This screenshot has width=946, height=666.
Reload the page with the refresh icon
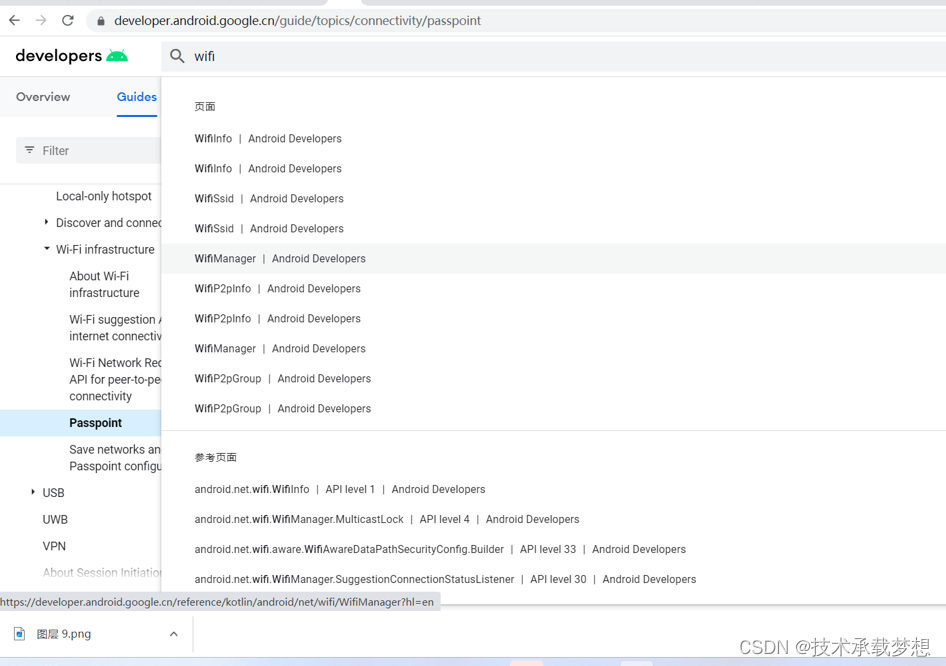(x=68, y=21)
